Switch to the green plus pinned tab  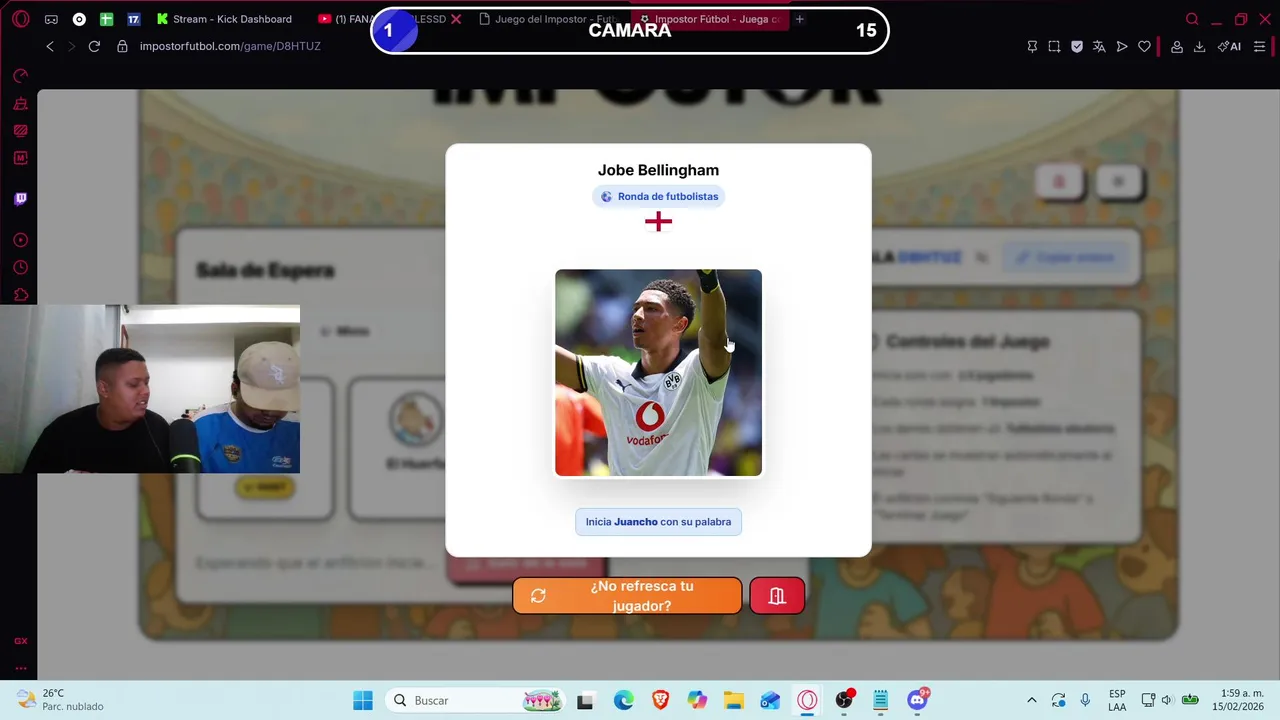click(x=106, y=19)
